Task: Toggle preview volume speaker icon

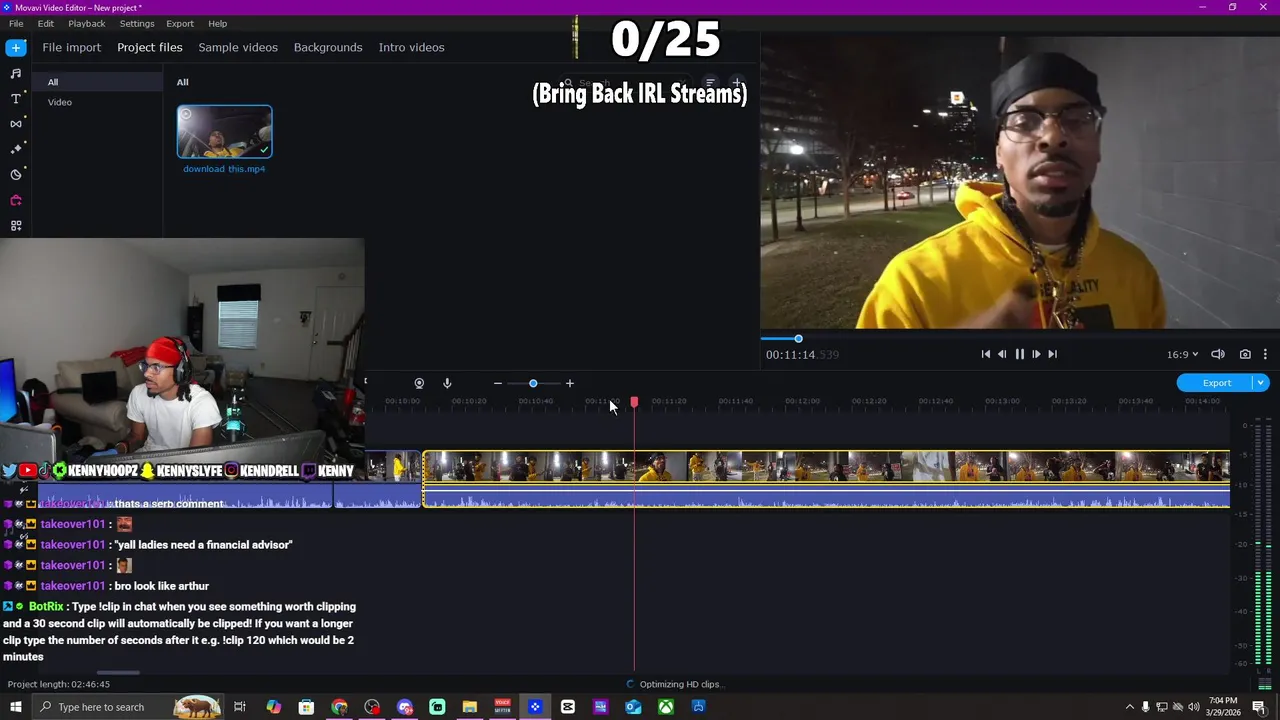Action: 1218,354
